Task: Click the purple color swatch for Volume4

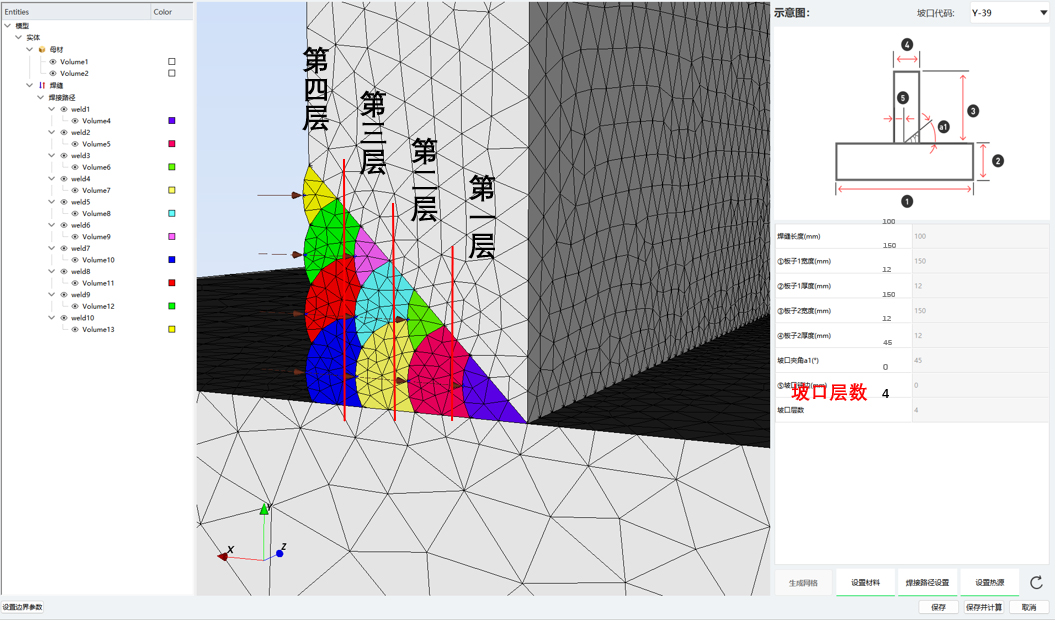Action: click(x=172, y=121)
